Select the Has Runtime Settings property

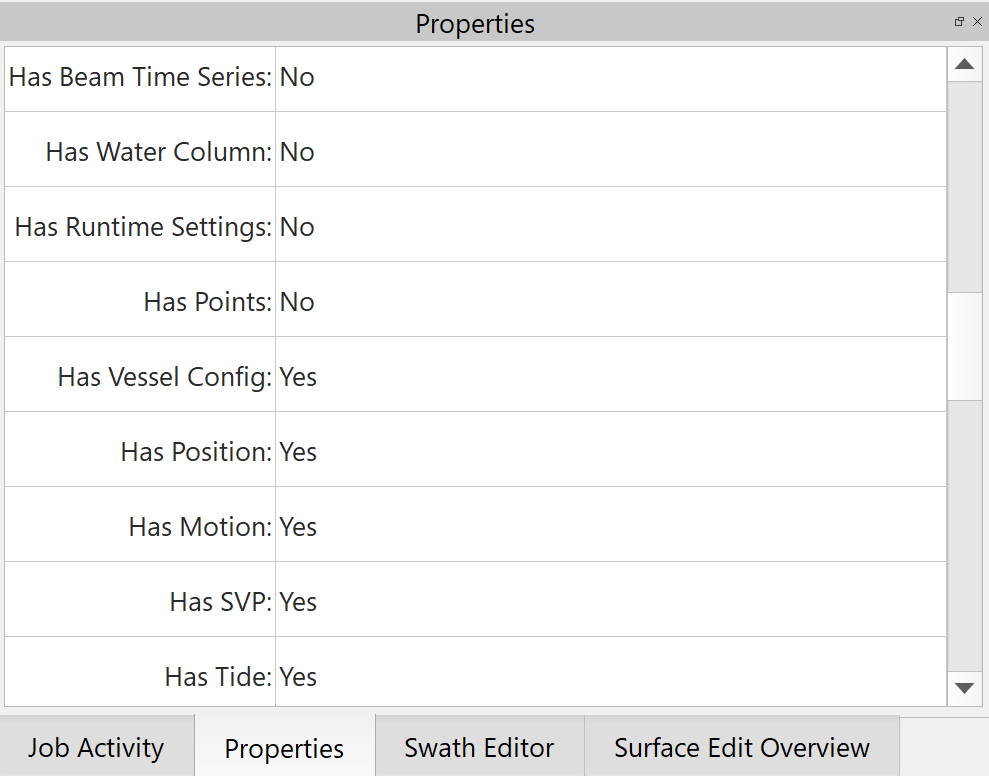tap(143, 227)
